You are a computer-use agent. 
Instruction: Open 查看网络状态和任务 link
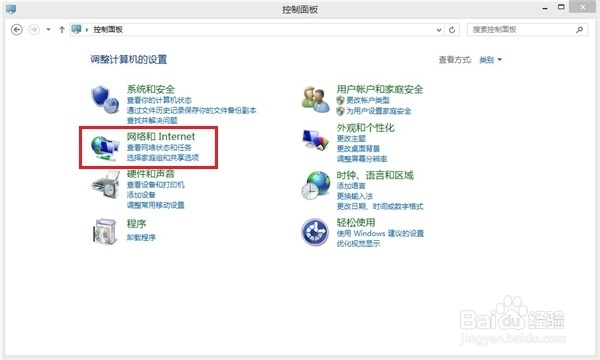[159, 147]
